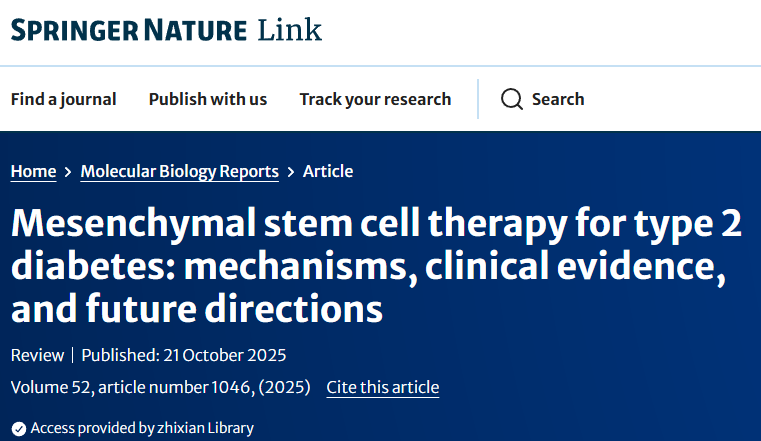The height and width of the screenshot is (441, 761).
Task: Click the Search label in header
Action: click(x=558, y=99)
